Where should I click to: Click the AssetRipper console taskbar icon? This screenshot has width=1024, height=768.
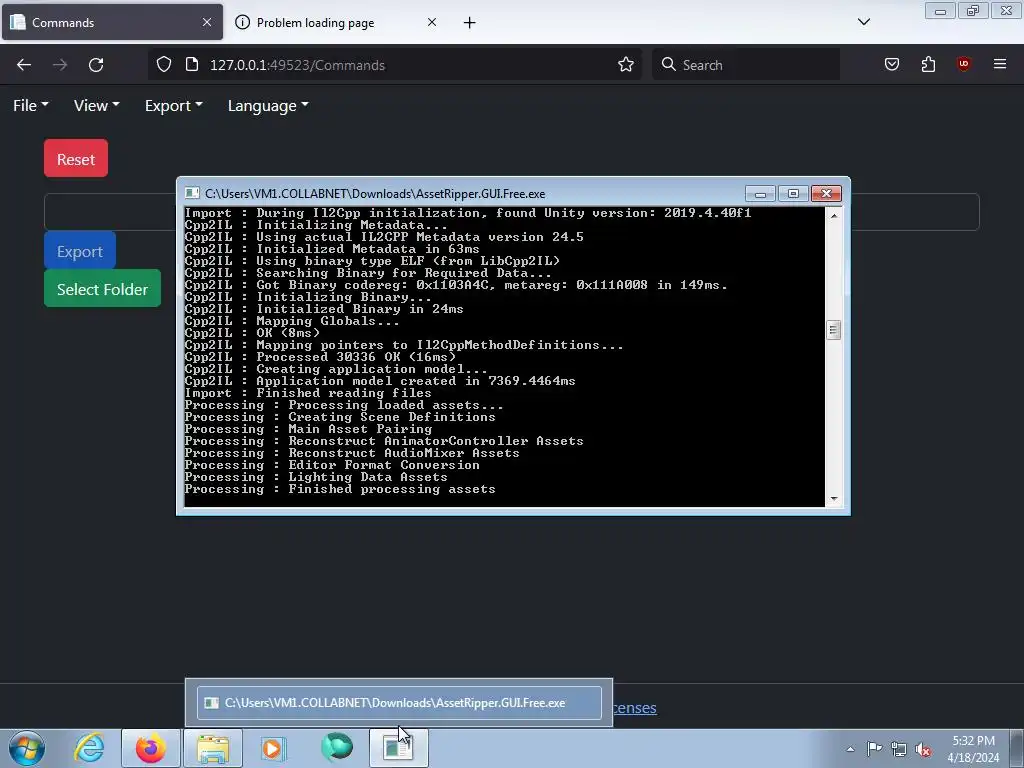pos(399,748)
